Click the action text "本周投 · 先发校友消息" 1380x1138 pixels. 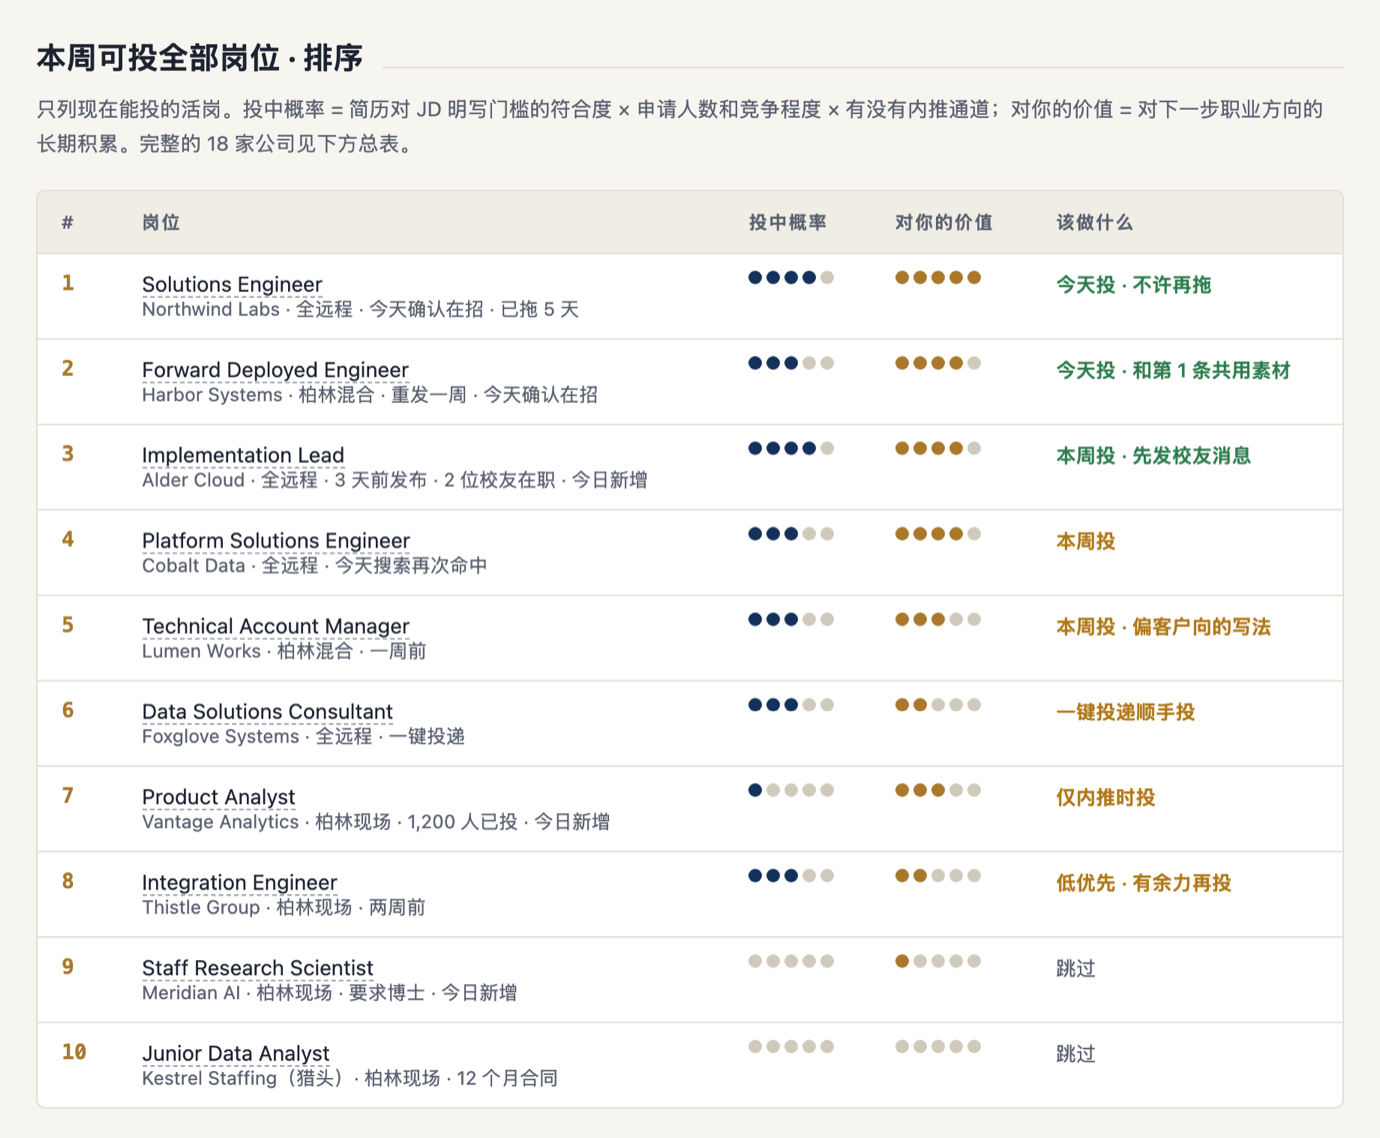pyautogui.click(x=1154, y=456)
